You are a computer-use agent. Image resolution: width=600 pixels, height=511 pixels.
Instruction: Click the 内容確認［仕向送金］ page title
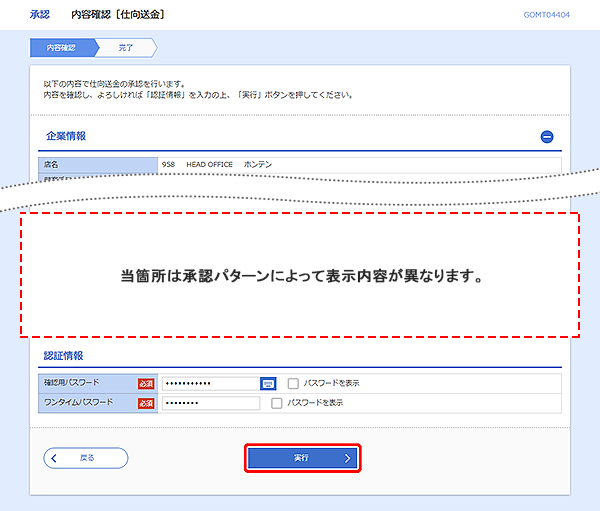click(118, 15)
